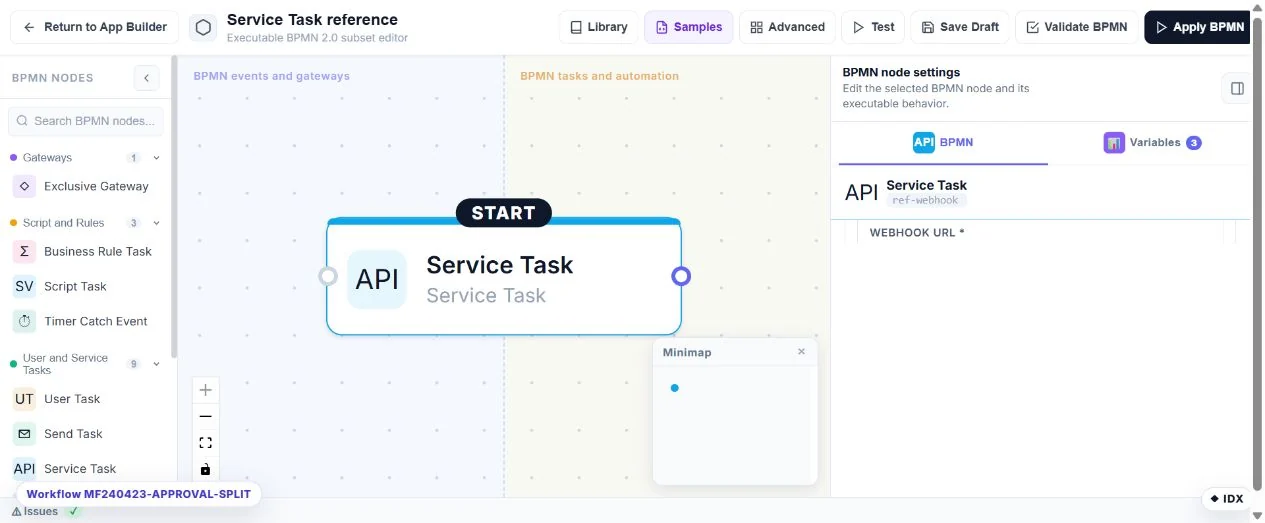This screenshot has width=1265, height=523.
Task: Toggle the right settings panel layout
Action: click(1237, 88)
